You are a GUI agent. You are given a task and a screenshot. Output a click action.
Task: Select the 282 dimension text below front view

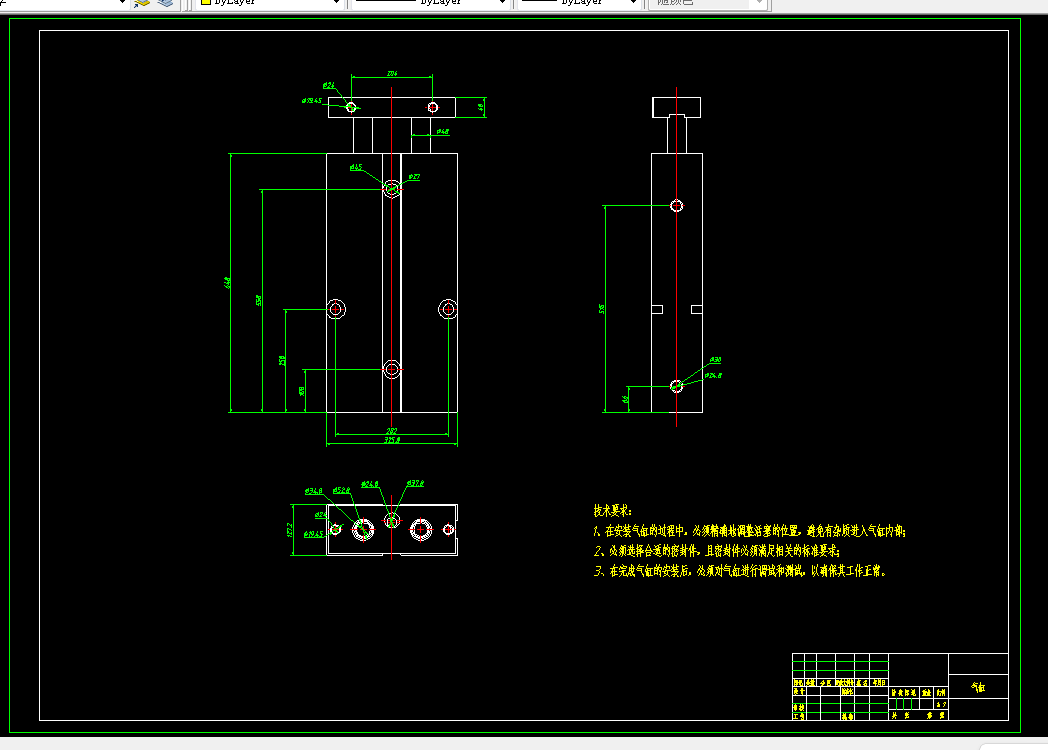[x=392, y=431]
